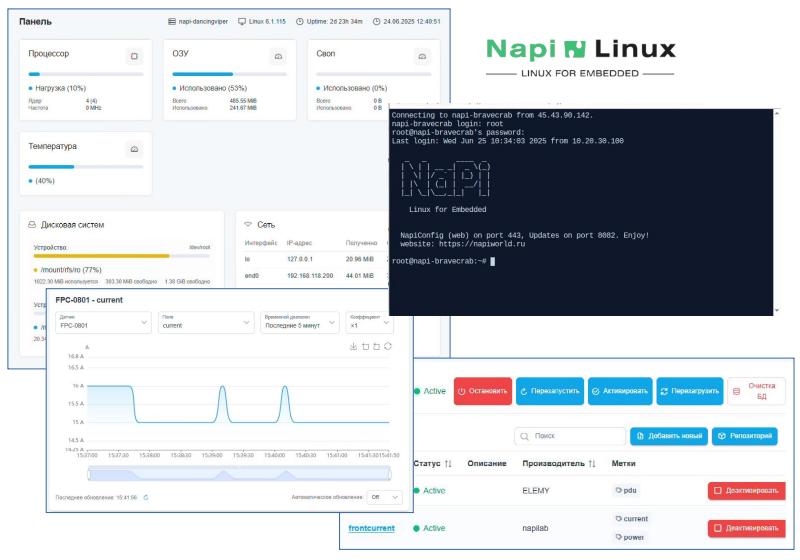Click the gauge icon on Температура card
This screenshot has height=560, width=800.
pyautogui.click(x=134, y=149)
